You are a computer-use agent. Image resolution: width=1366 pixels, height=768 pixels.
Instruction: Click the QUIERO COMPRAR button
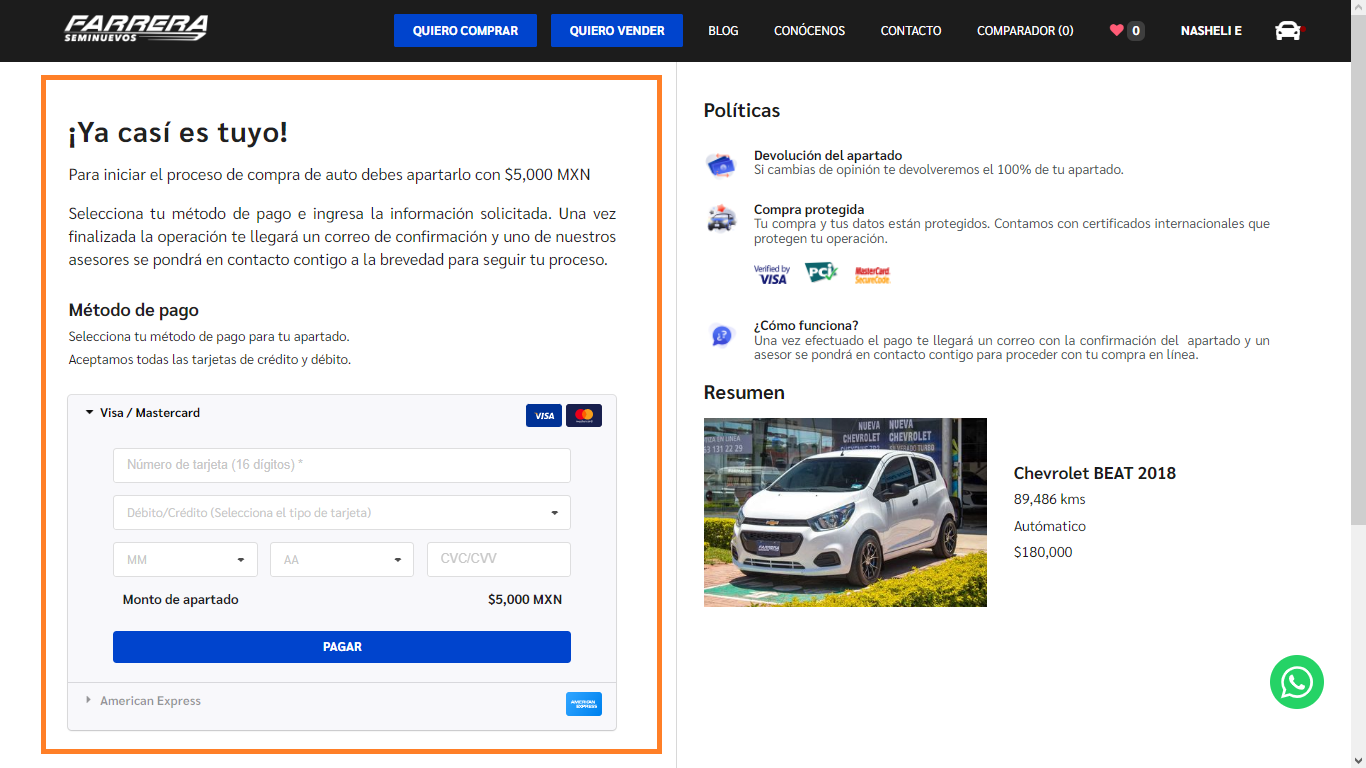pos(465,31)
